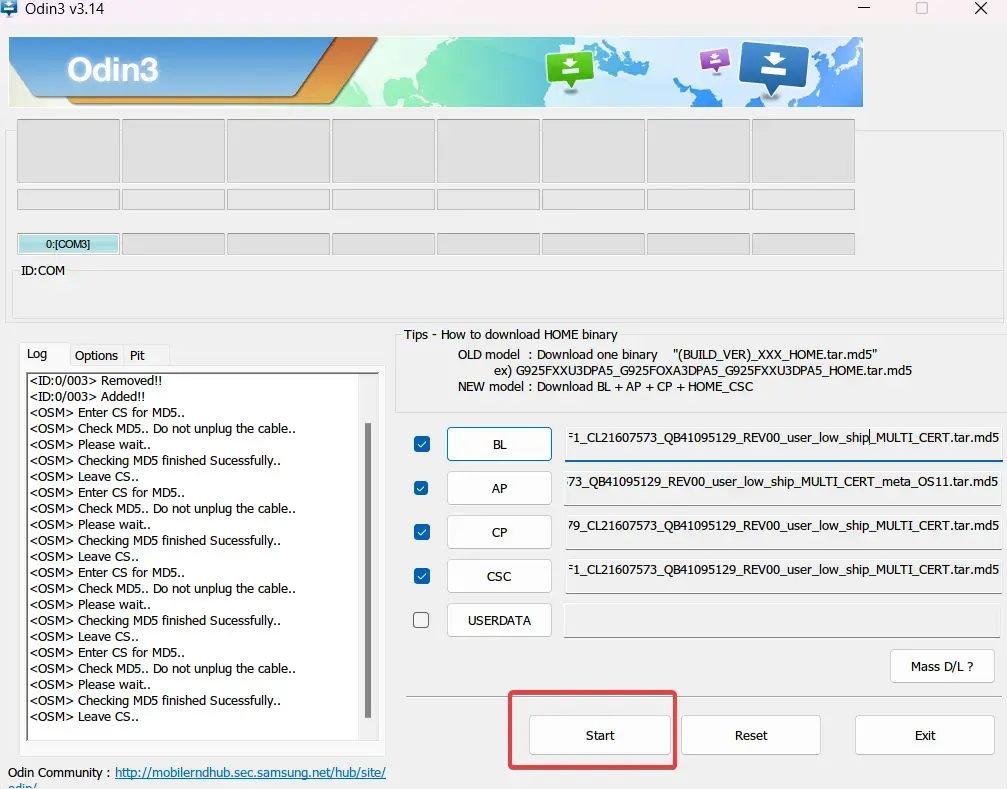The image size is (1007, 789).
Task: Click the purple transfer icon in banner
Action: click(x=715, y=60)
